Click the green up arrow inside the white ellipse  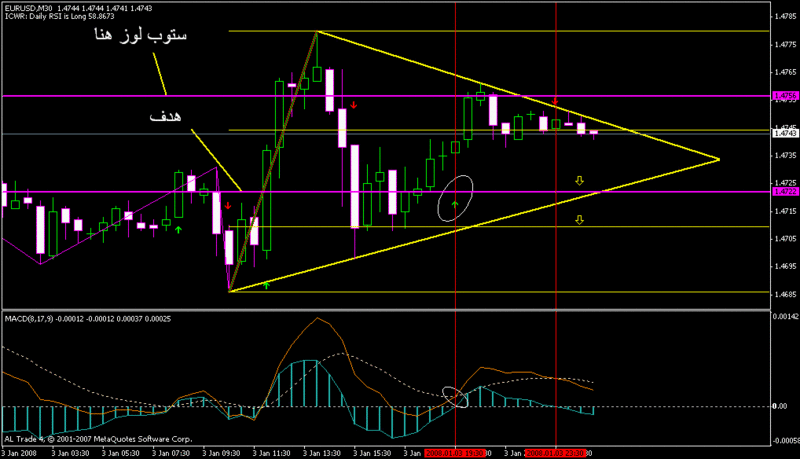(455, 205)
